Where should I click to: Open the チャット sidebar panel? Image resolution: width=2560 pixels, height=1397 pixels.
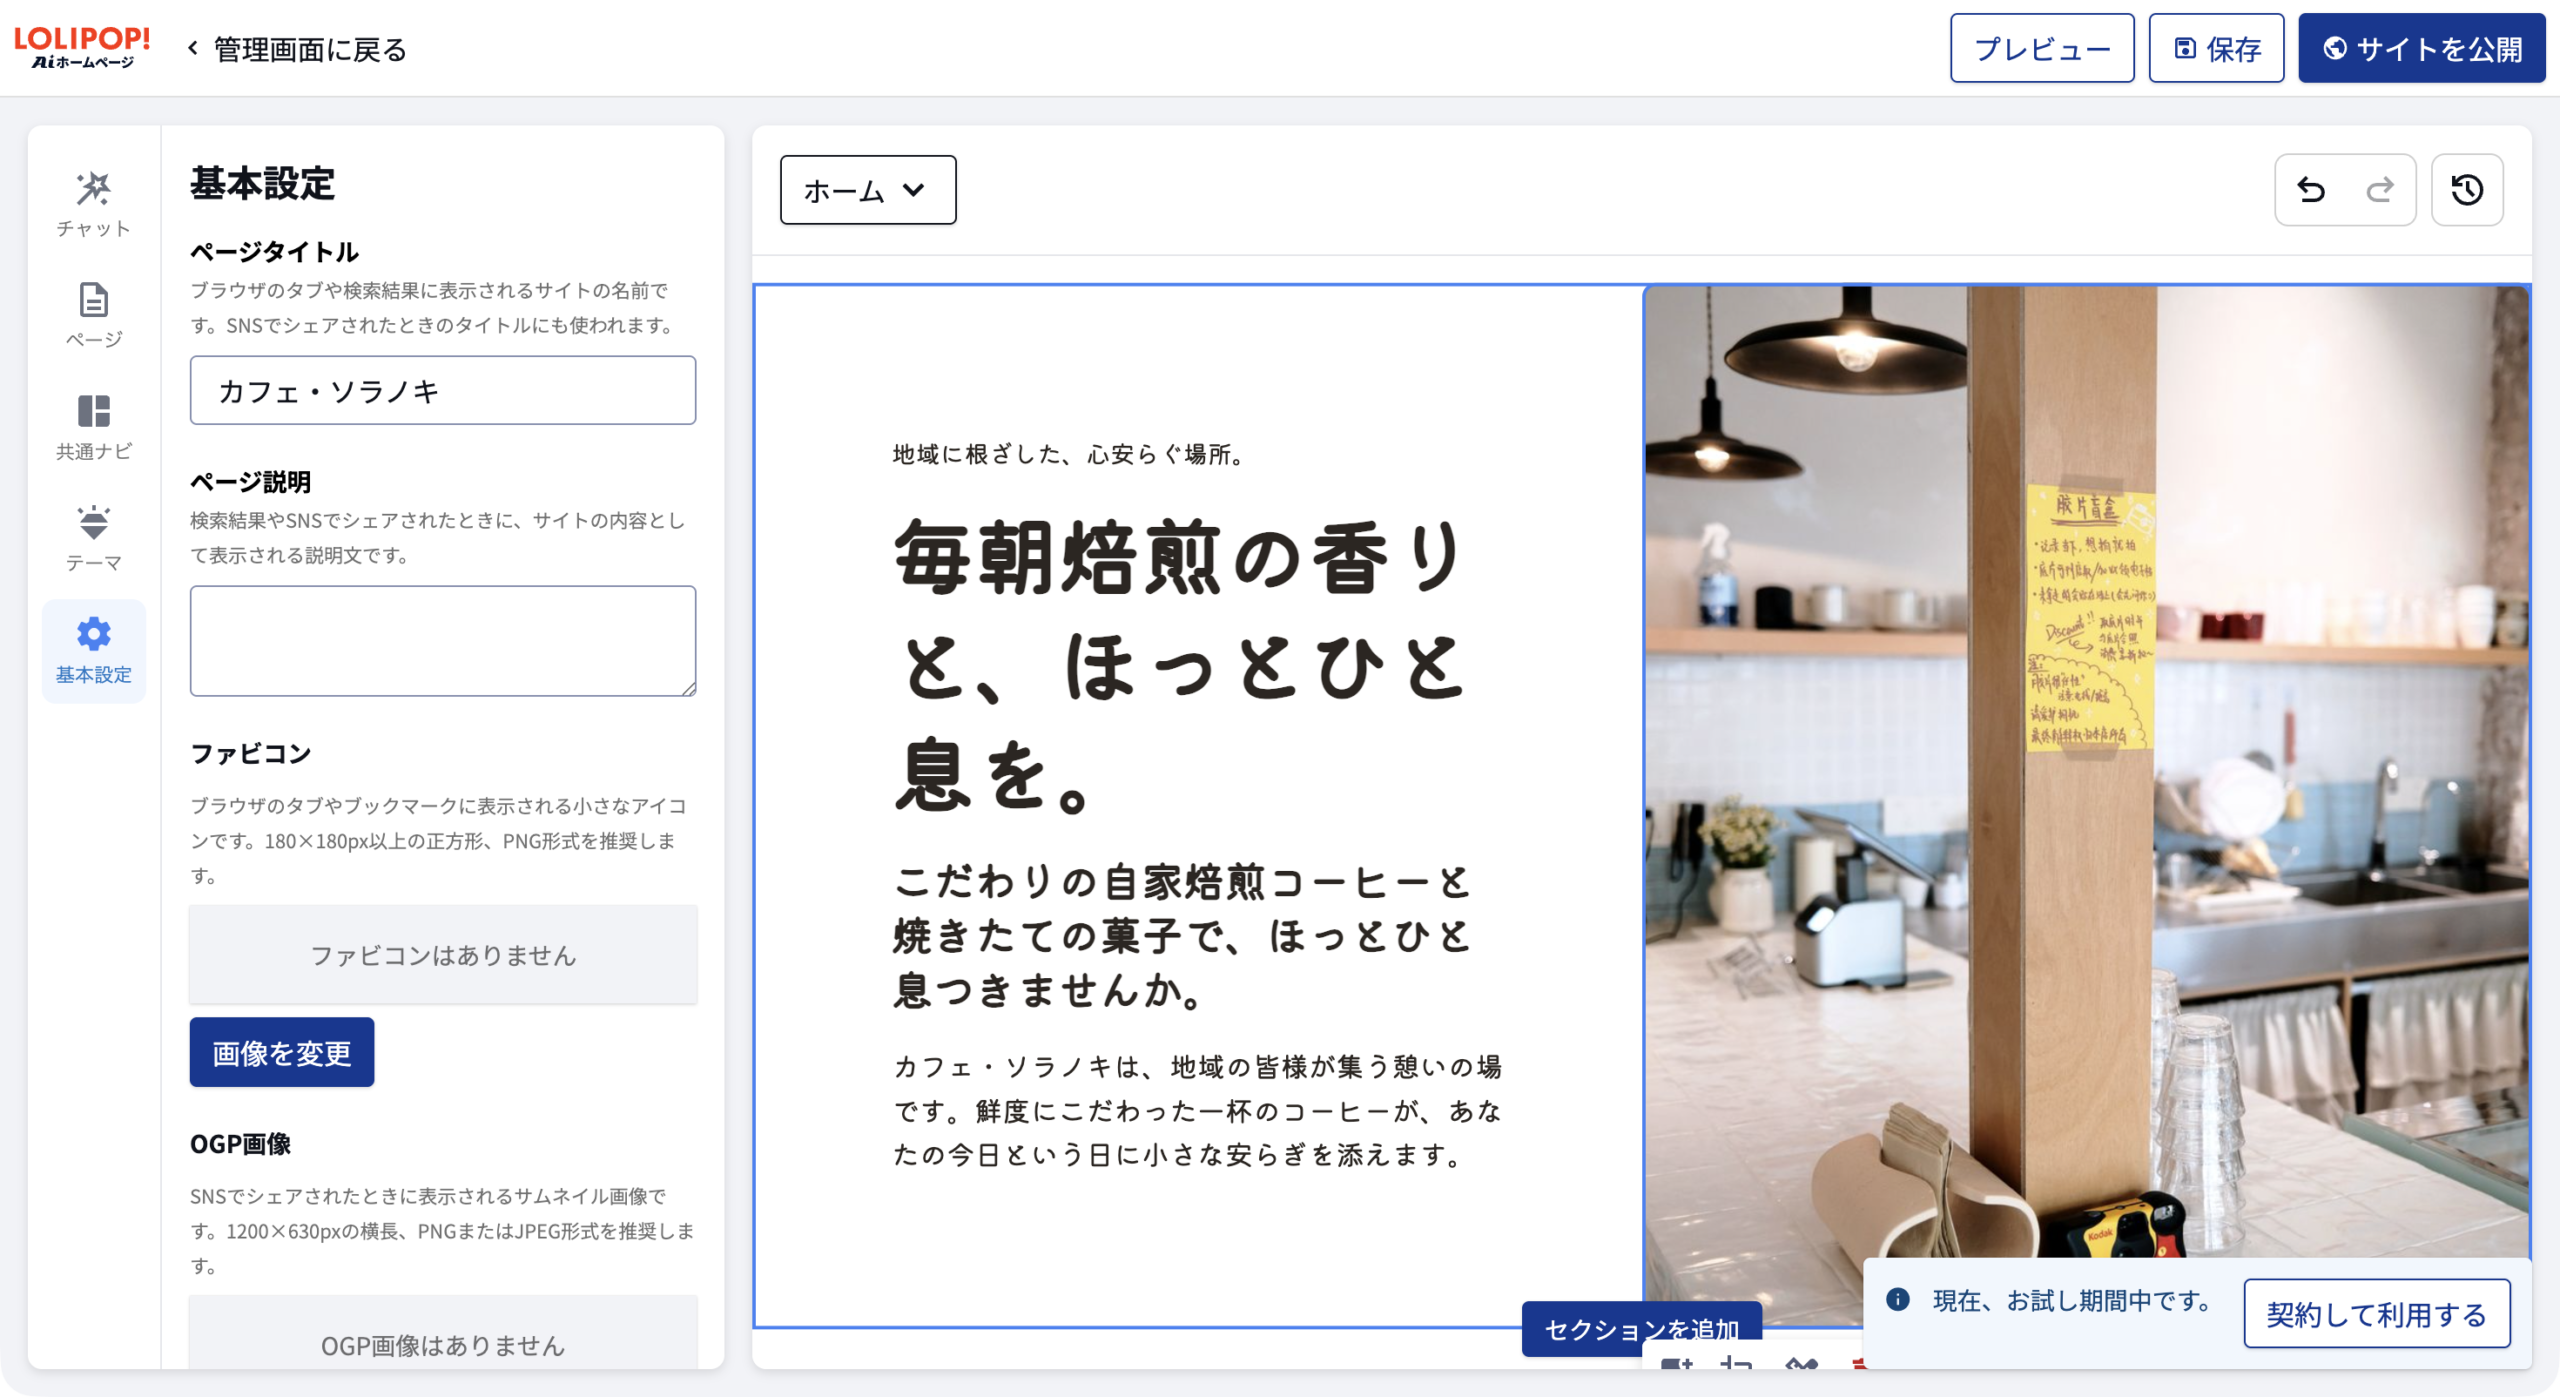(x=93, y=204)
